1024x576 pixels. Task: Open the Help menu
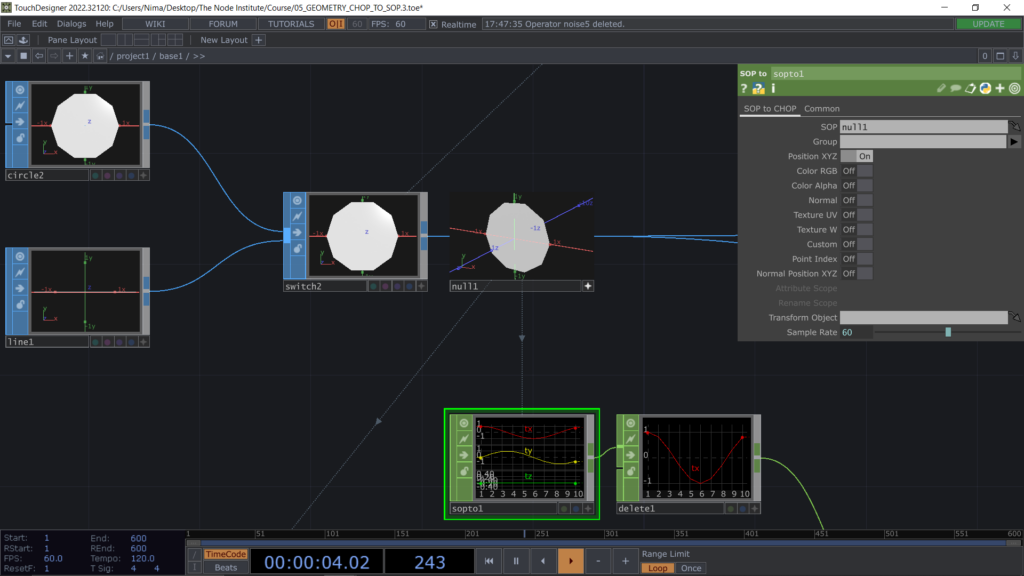point(104,24)
